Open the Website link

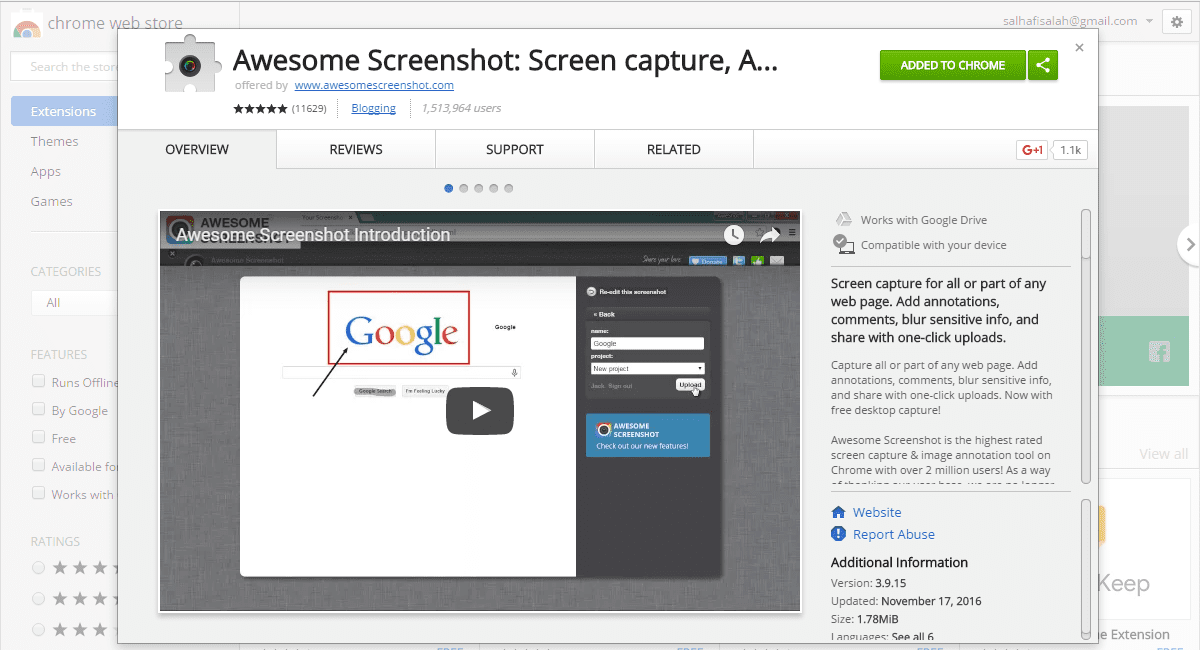(x=877, y=512)
